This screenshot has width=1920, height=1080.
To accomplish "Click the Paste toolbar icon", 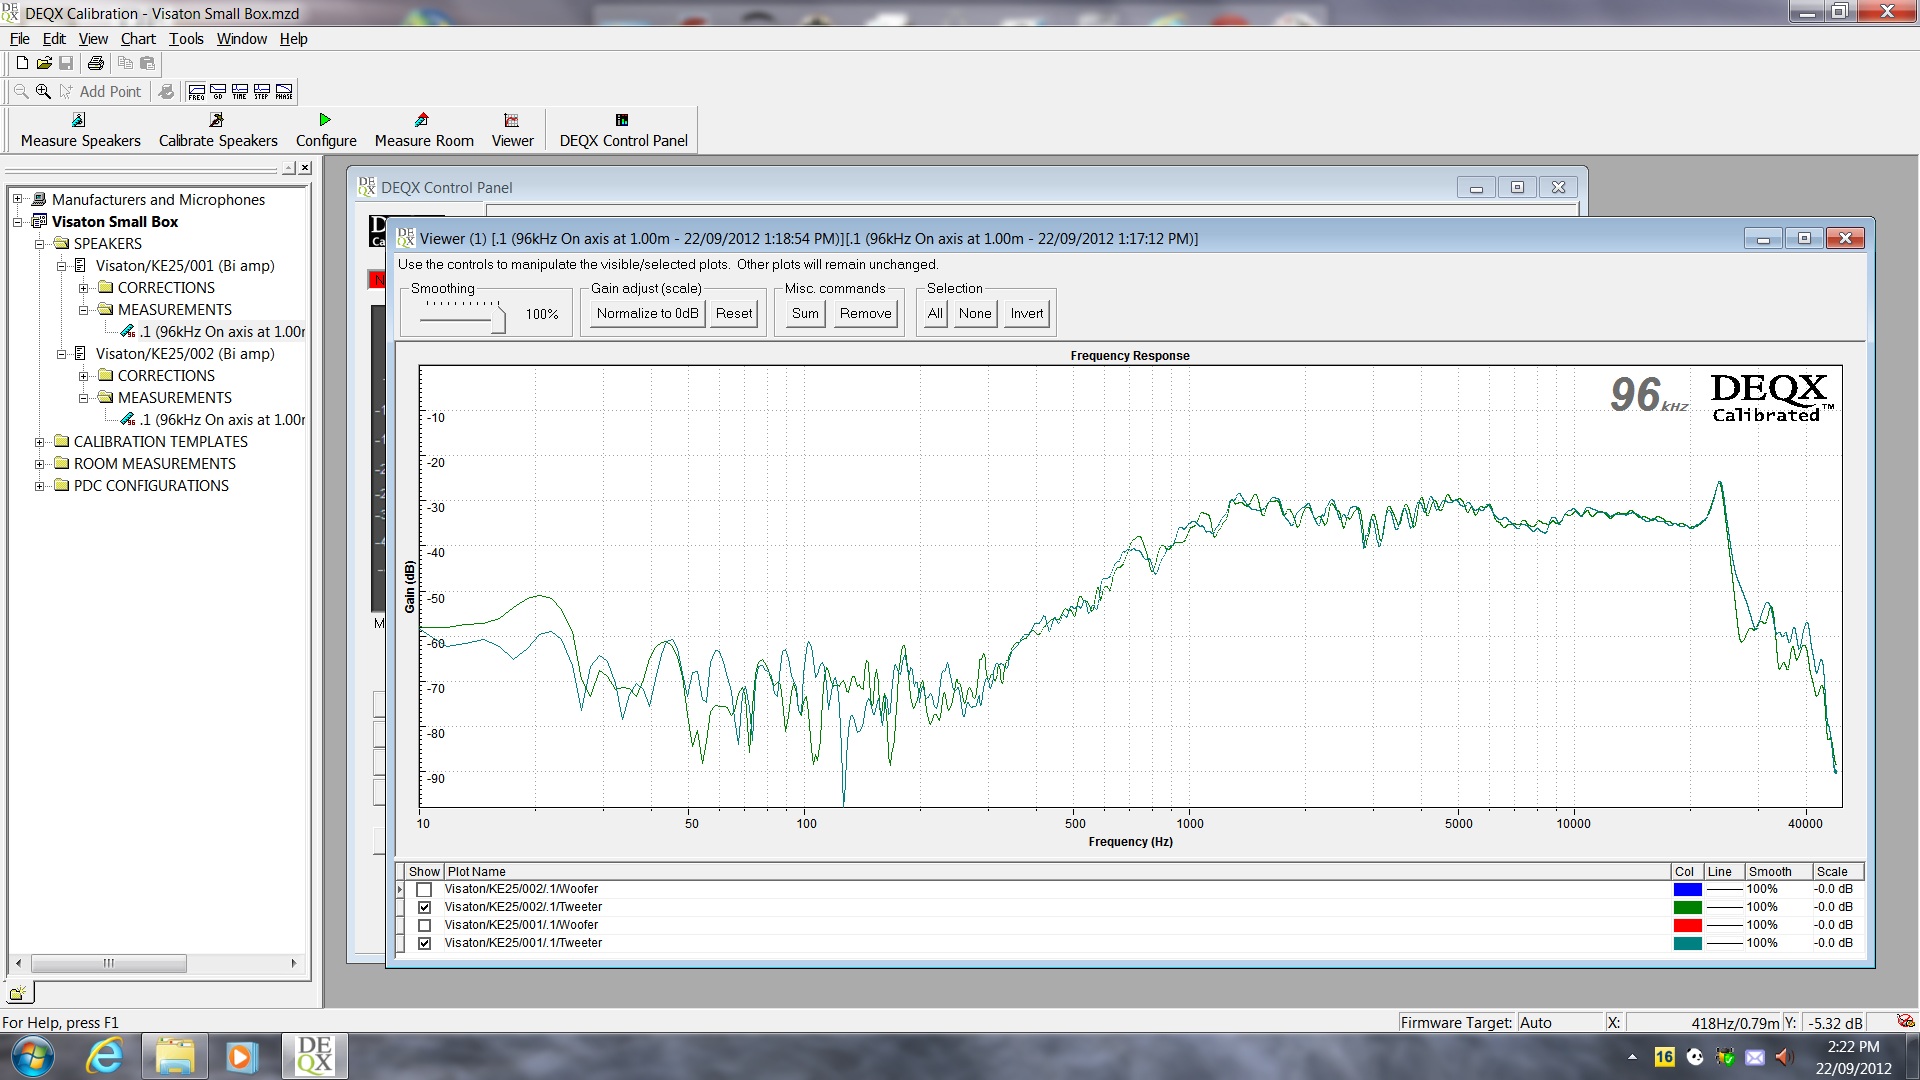I will tap(147, 63).
